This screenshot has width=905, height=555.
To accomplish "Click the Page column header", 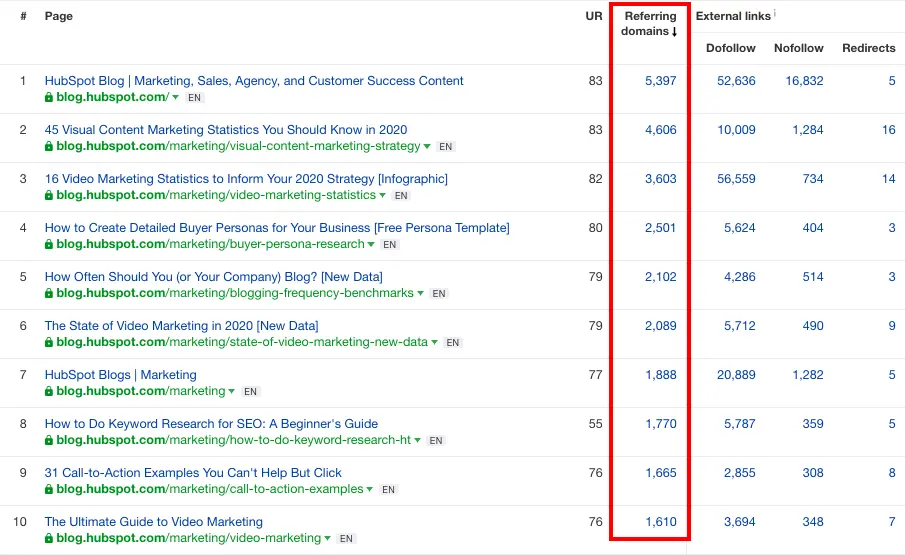I will pos(58,16).
